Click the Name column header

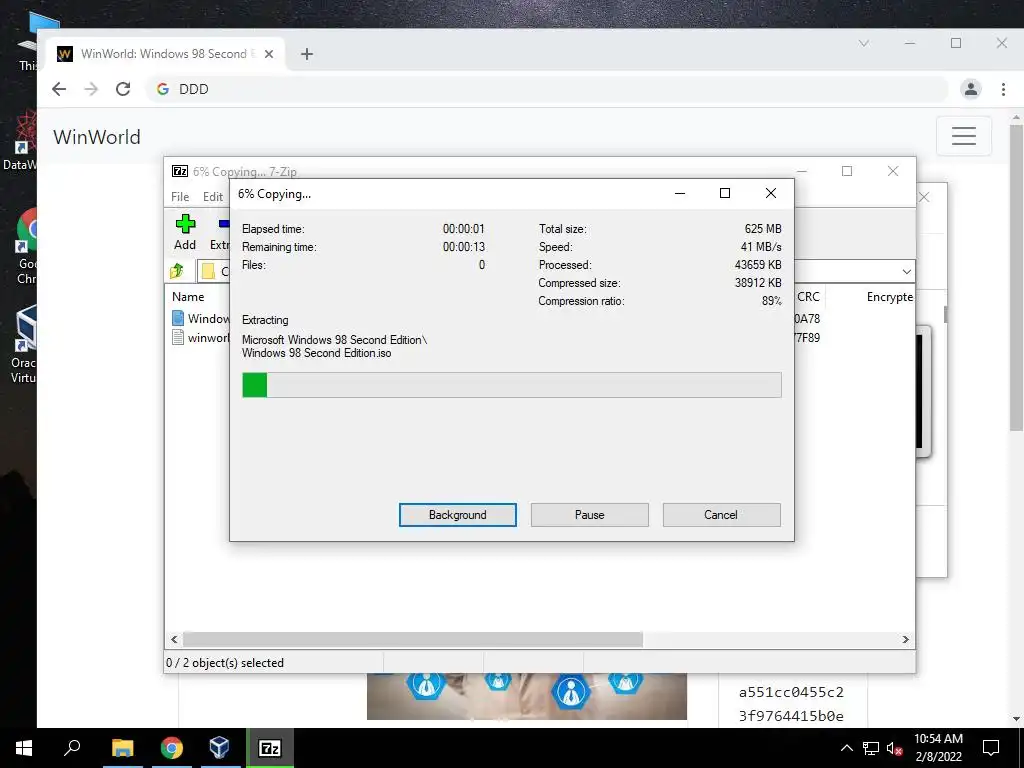click(188, 296)
